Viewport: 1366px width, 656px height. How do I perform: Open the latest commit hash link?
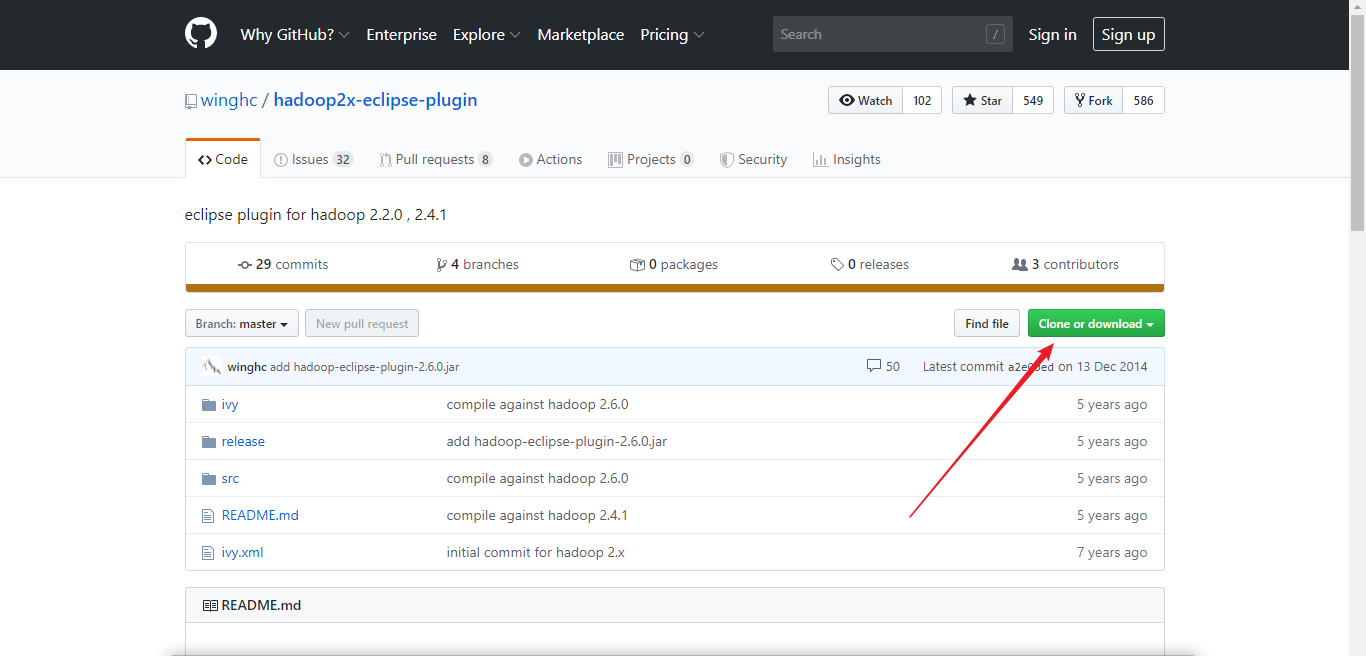click(x=1033, y=367)
